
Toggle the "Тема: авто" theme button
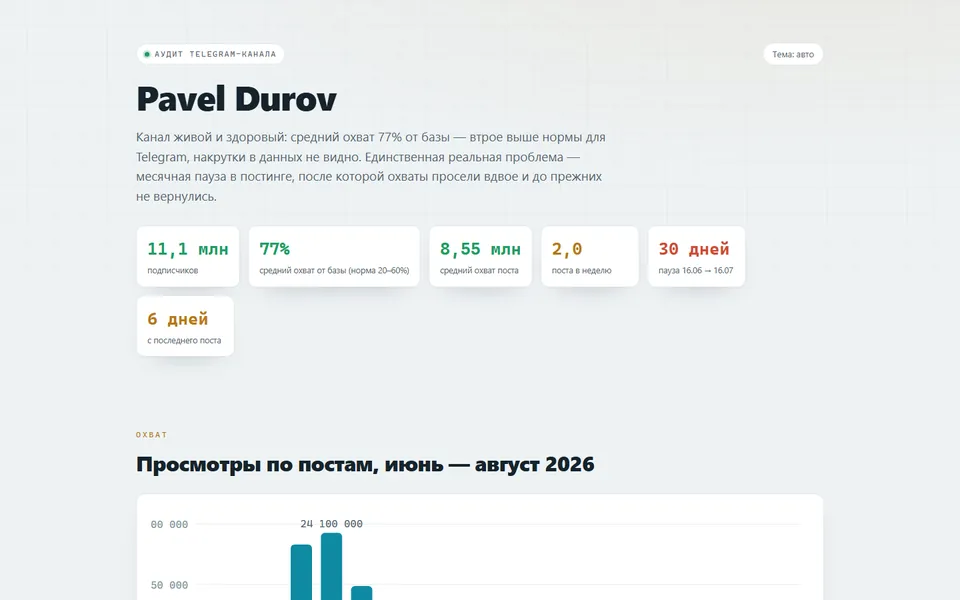tap(793, 54)
